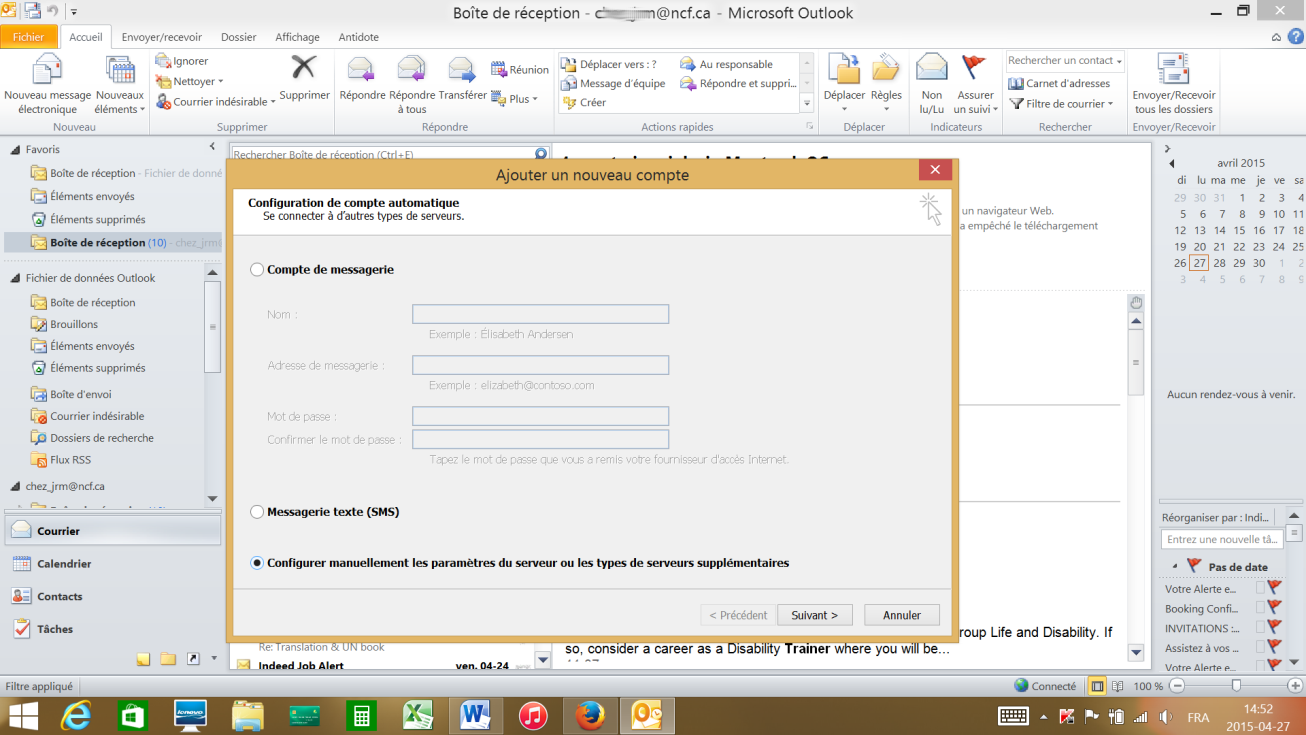Collapse Fichier de données Outlook tree
Image resolution: width=1306 pixels, height=735 pixels.
[15, 279]
